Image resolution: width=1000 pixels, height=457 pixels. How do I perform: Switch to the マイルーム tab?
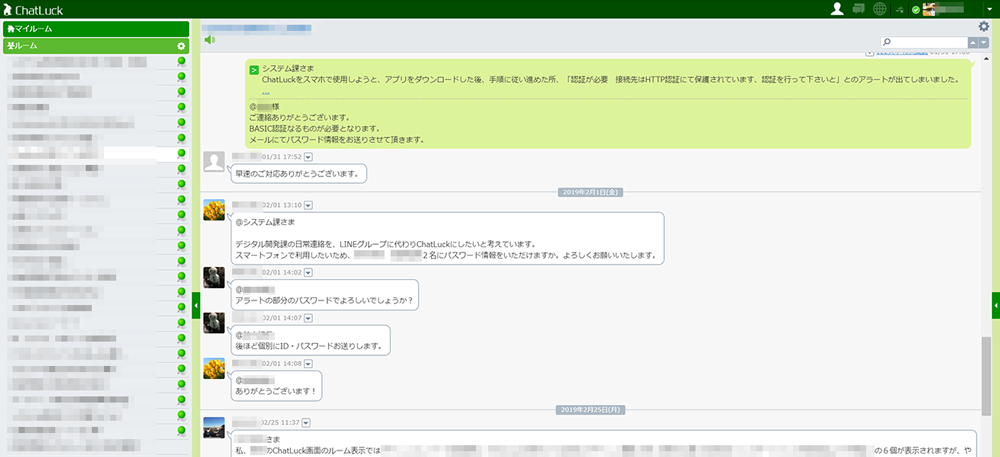tap(96, 29)
